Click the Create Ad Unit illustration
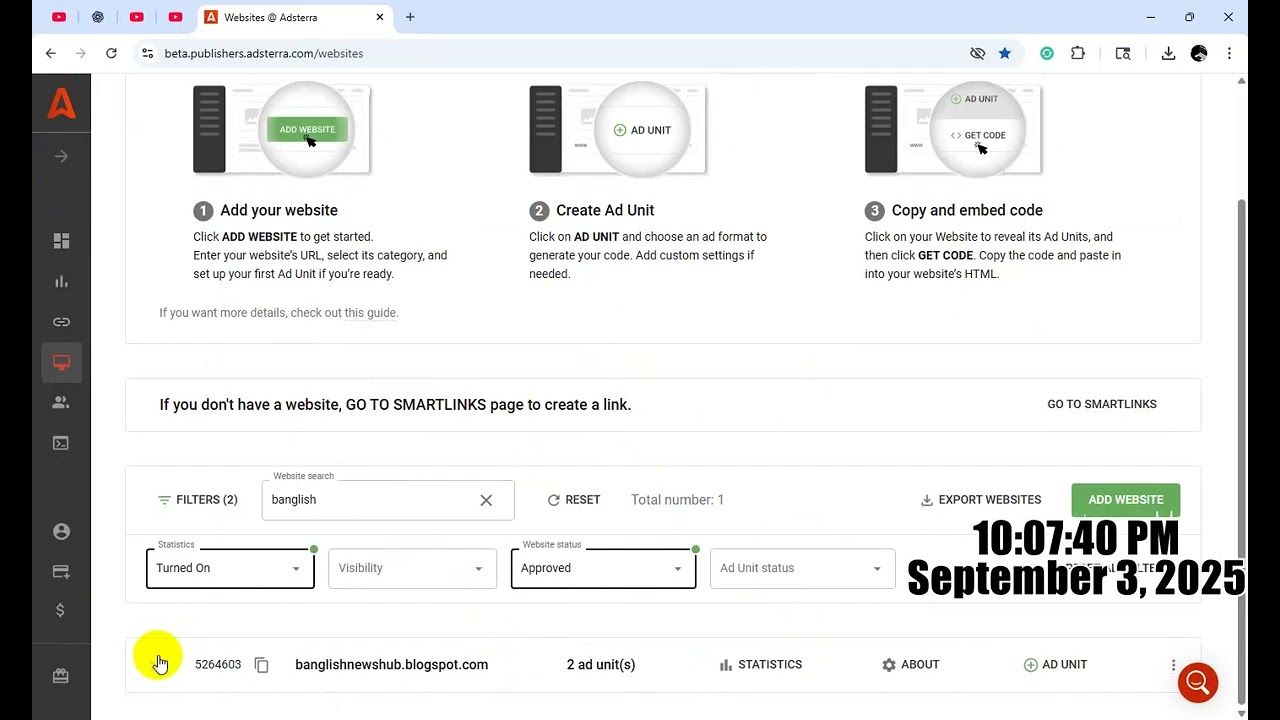Image resolution: width=1280 pixels, height=720 pixels. (618, 130)
